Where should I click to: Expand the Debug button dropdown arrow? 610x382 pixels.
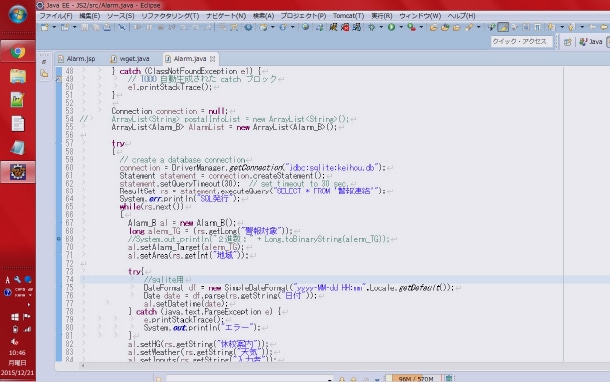381,27
